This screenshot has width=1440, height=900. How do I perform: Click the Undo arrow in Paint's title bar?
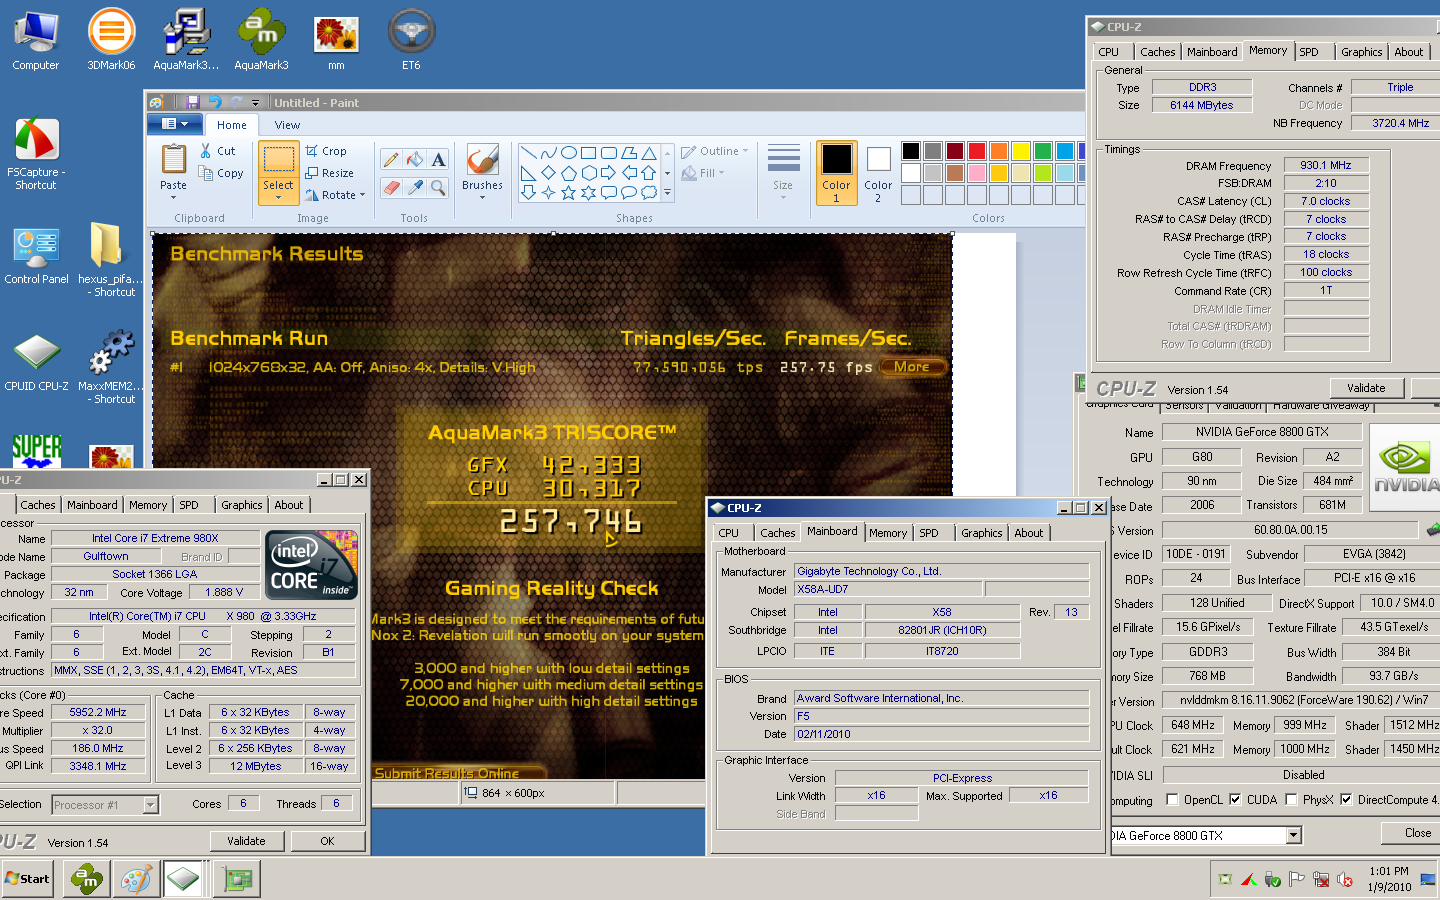point(214,102)
